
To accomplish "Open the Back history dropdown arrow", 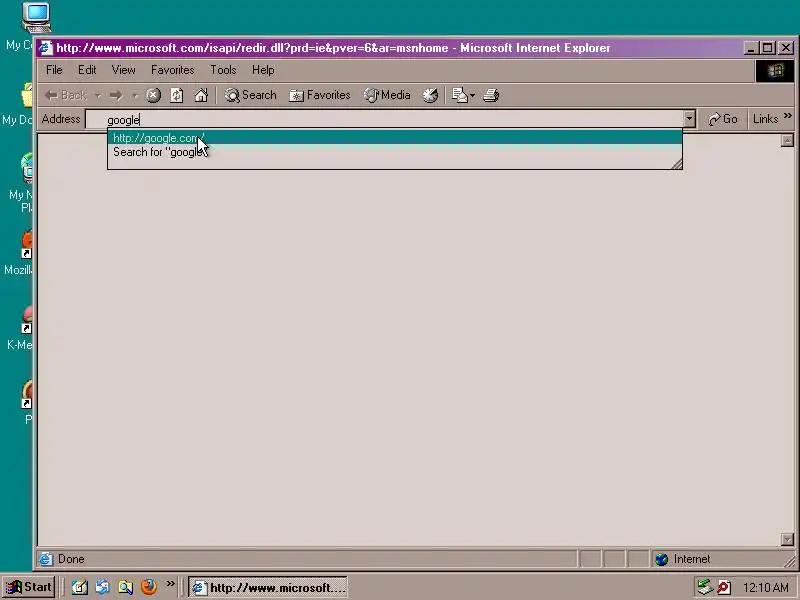I will pos(98,95).
